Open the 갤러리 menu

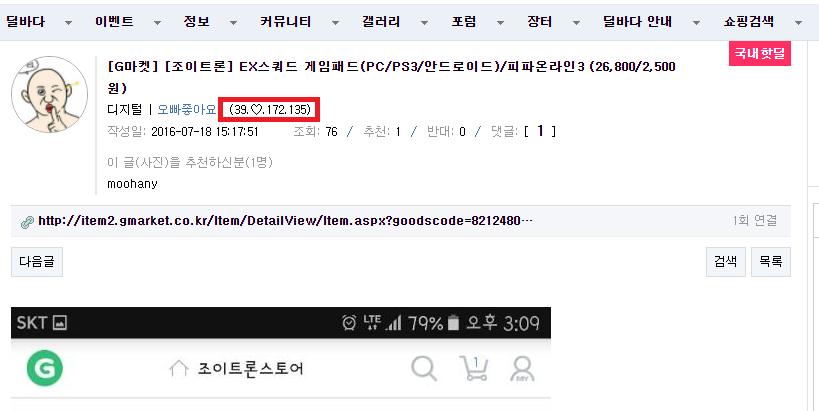(381, 21)
